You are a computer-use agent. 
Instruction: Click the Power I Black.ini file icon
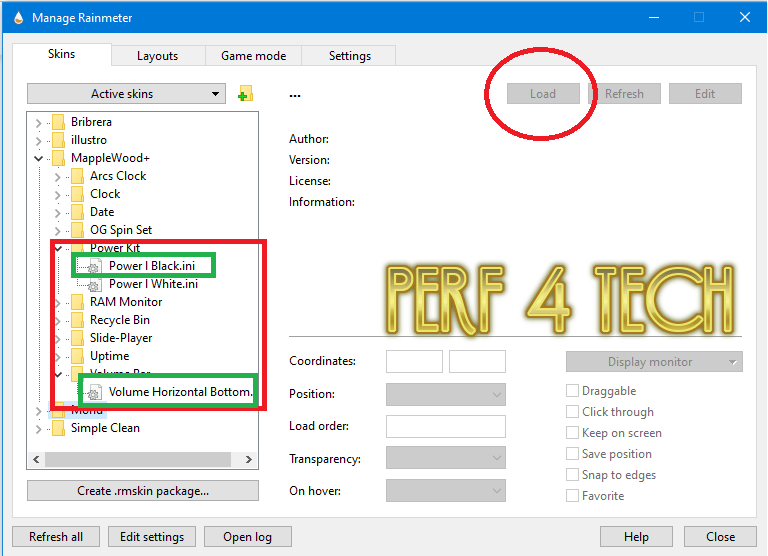[x=95, y=266]
